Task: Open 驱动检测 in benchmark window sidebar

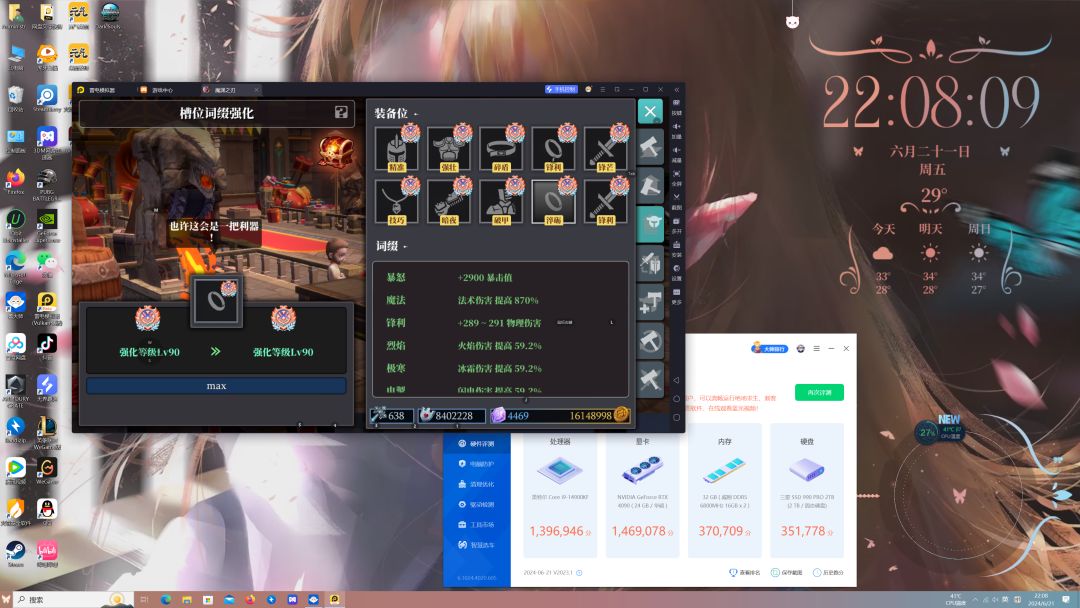Action: (477, 505)
